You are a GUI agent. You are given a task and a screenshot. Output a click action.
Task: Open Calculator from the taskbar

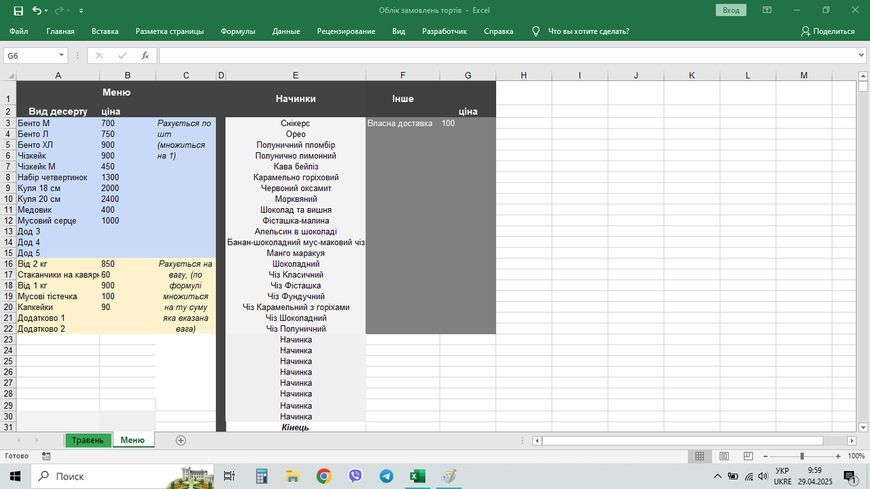point(261,476)
